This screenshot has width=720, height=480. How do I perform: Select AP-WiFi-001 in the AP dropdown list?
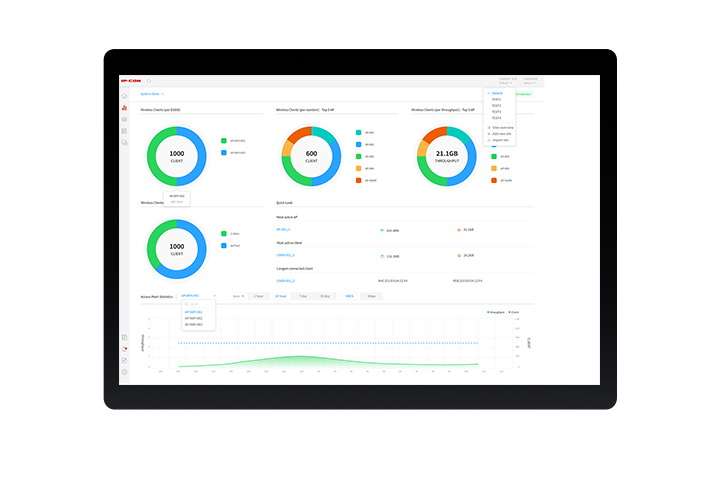click(x=193, y=312)
